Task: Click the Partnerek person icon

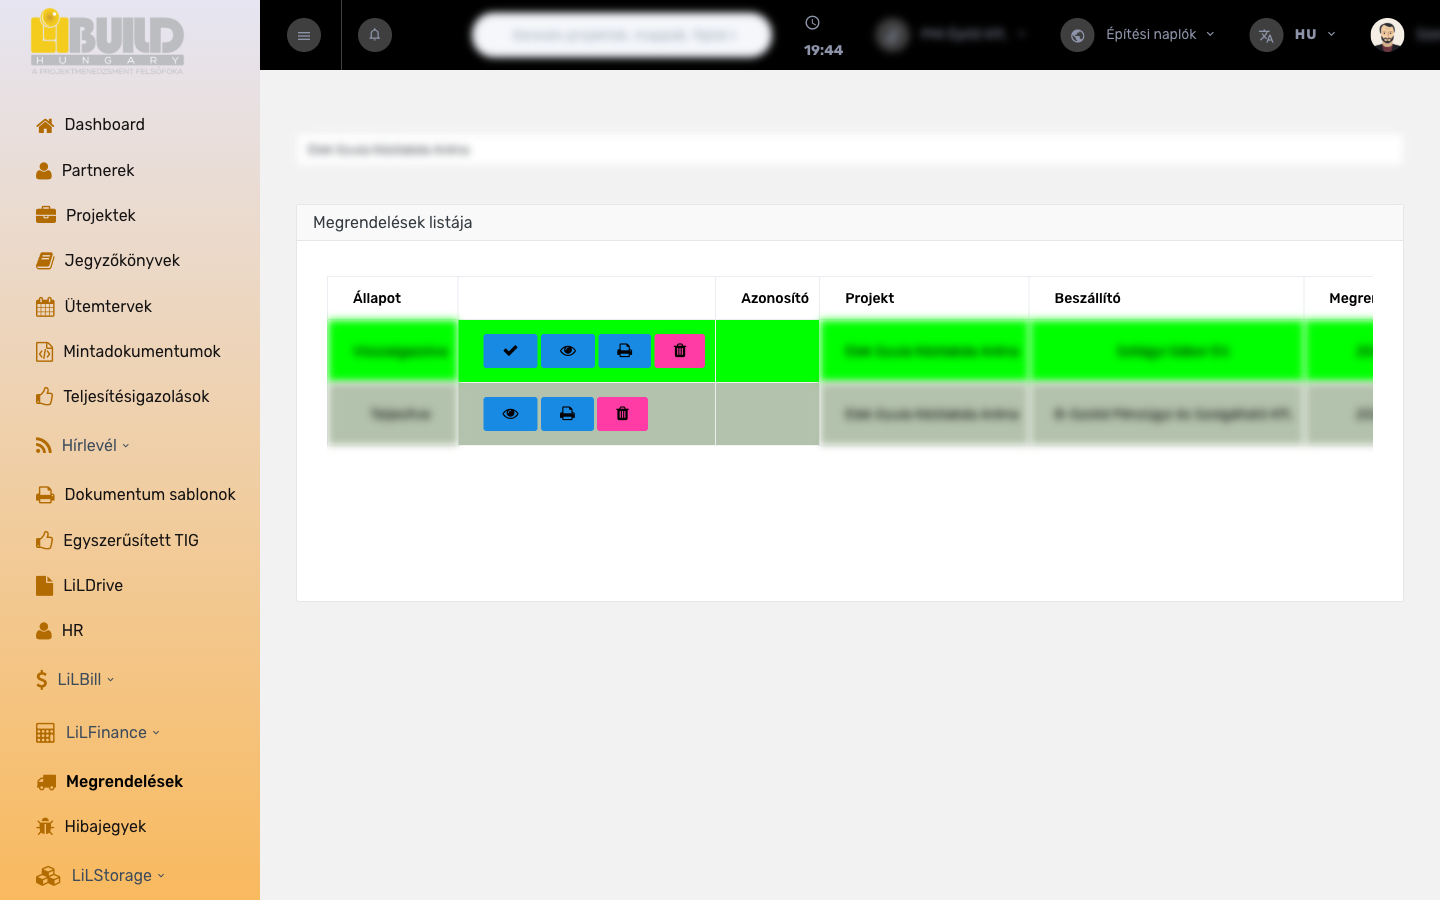Action: [x=44, y=171]
